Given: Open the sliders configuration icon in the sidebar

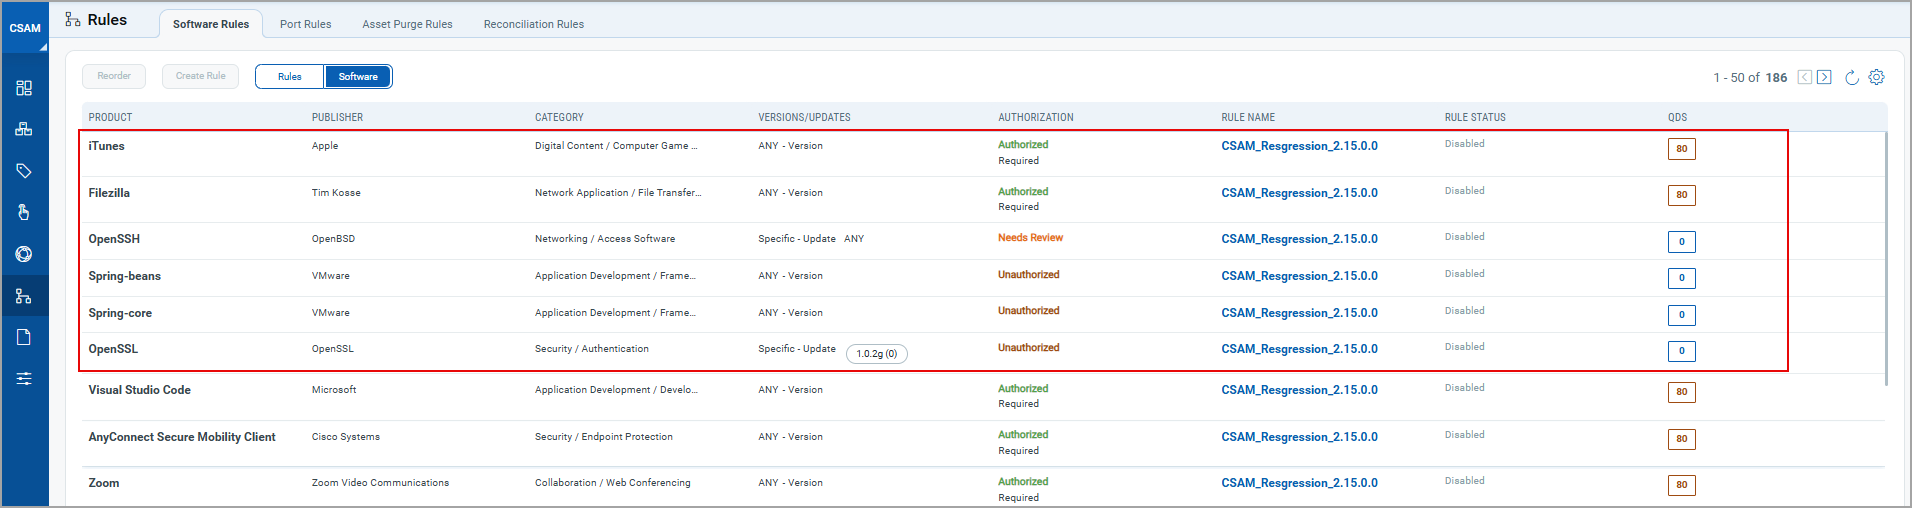Looking at the screenshot, I should (24, 379).
